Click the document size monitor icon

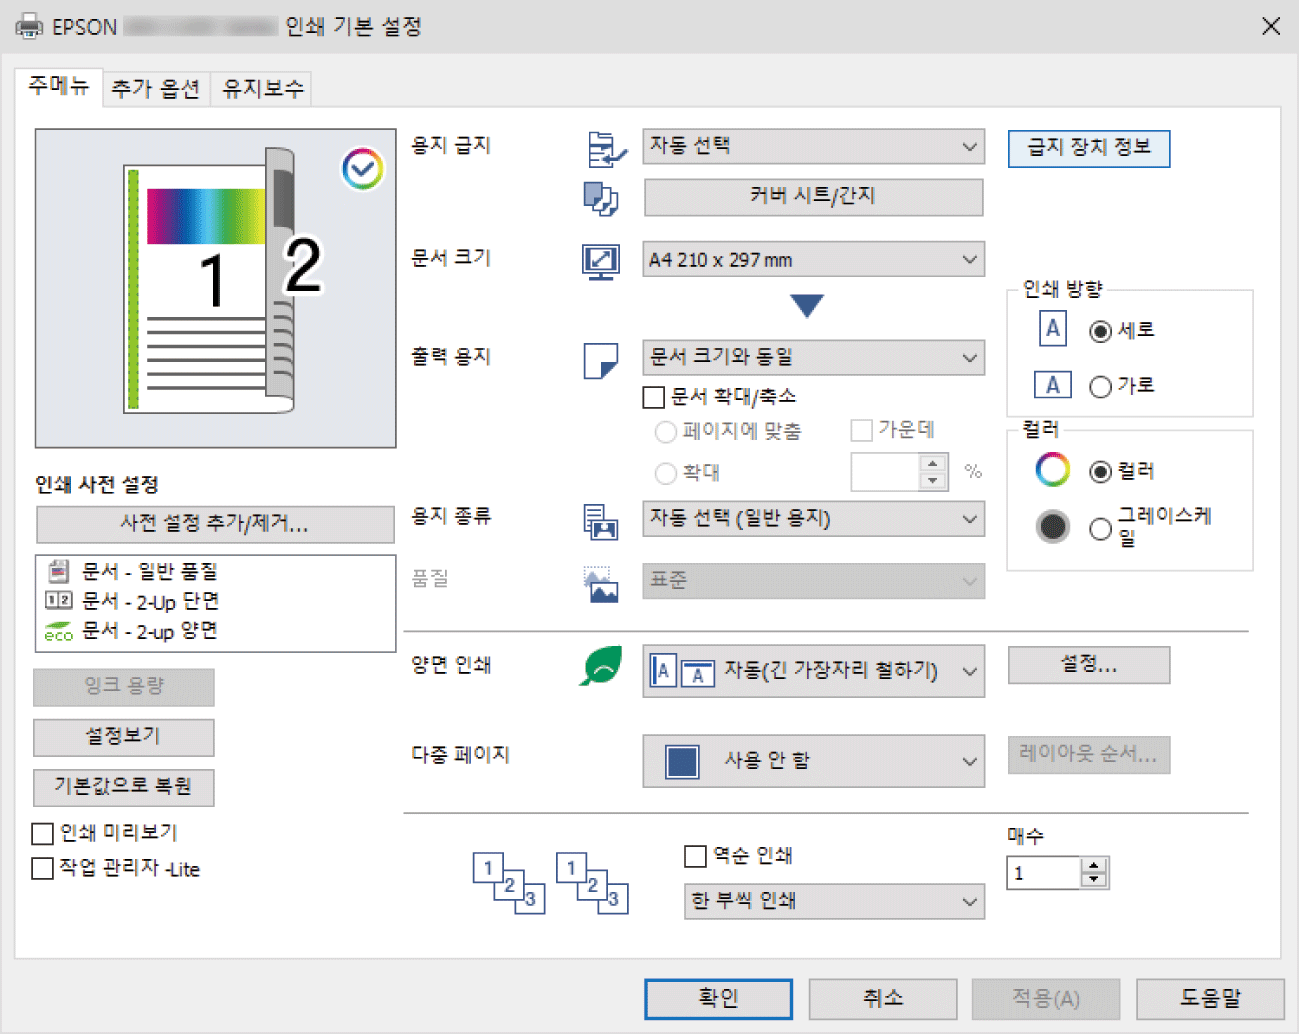coord(601,261)
